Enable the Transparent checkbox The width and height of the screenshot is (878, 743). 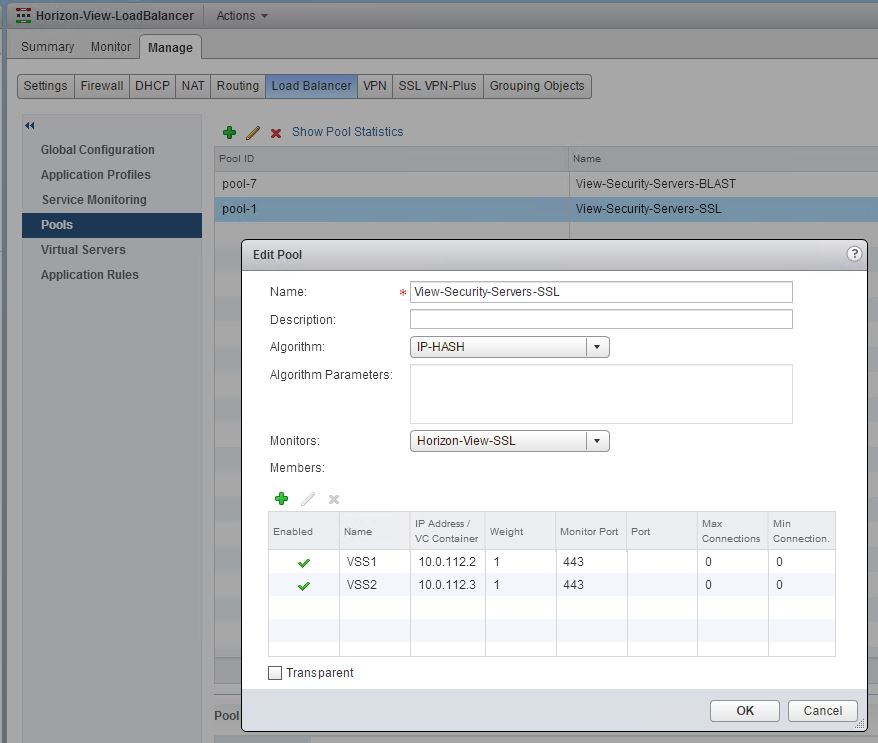[x=276, y=673]
